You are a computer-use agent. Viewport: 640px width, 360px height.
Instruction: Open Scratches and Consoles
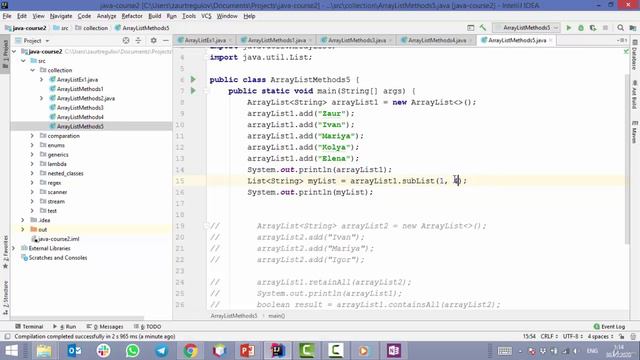pyautogui.click(x=58, y=258)
